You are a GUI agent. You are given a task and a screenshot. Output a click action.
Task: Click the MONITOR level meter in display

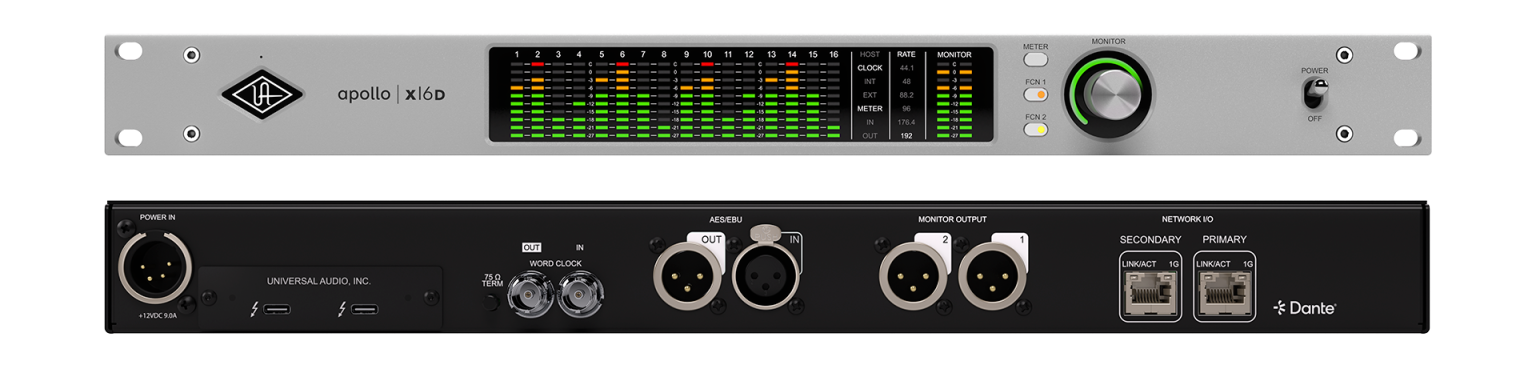[x=954, y=99]
